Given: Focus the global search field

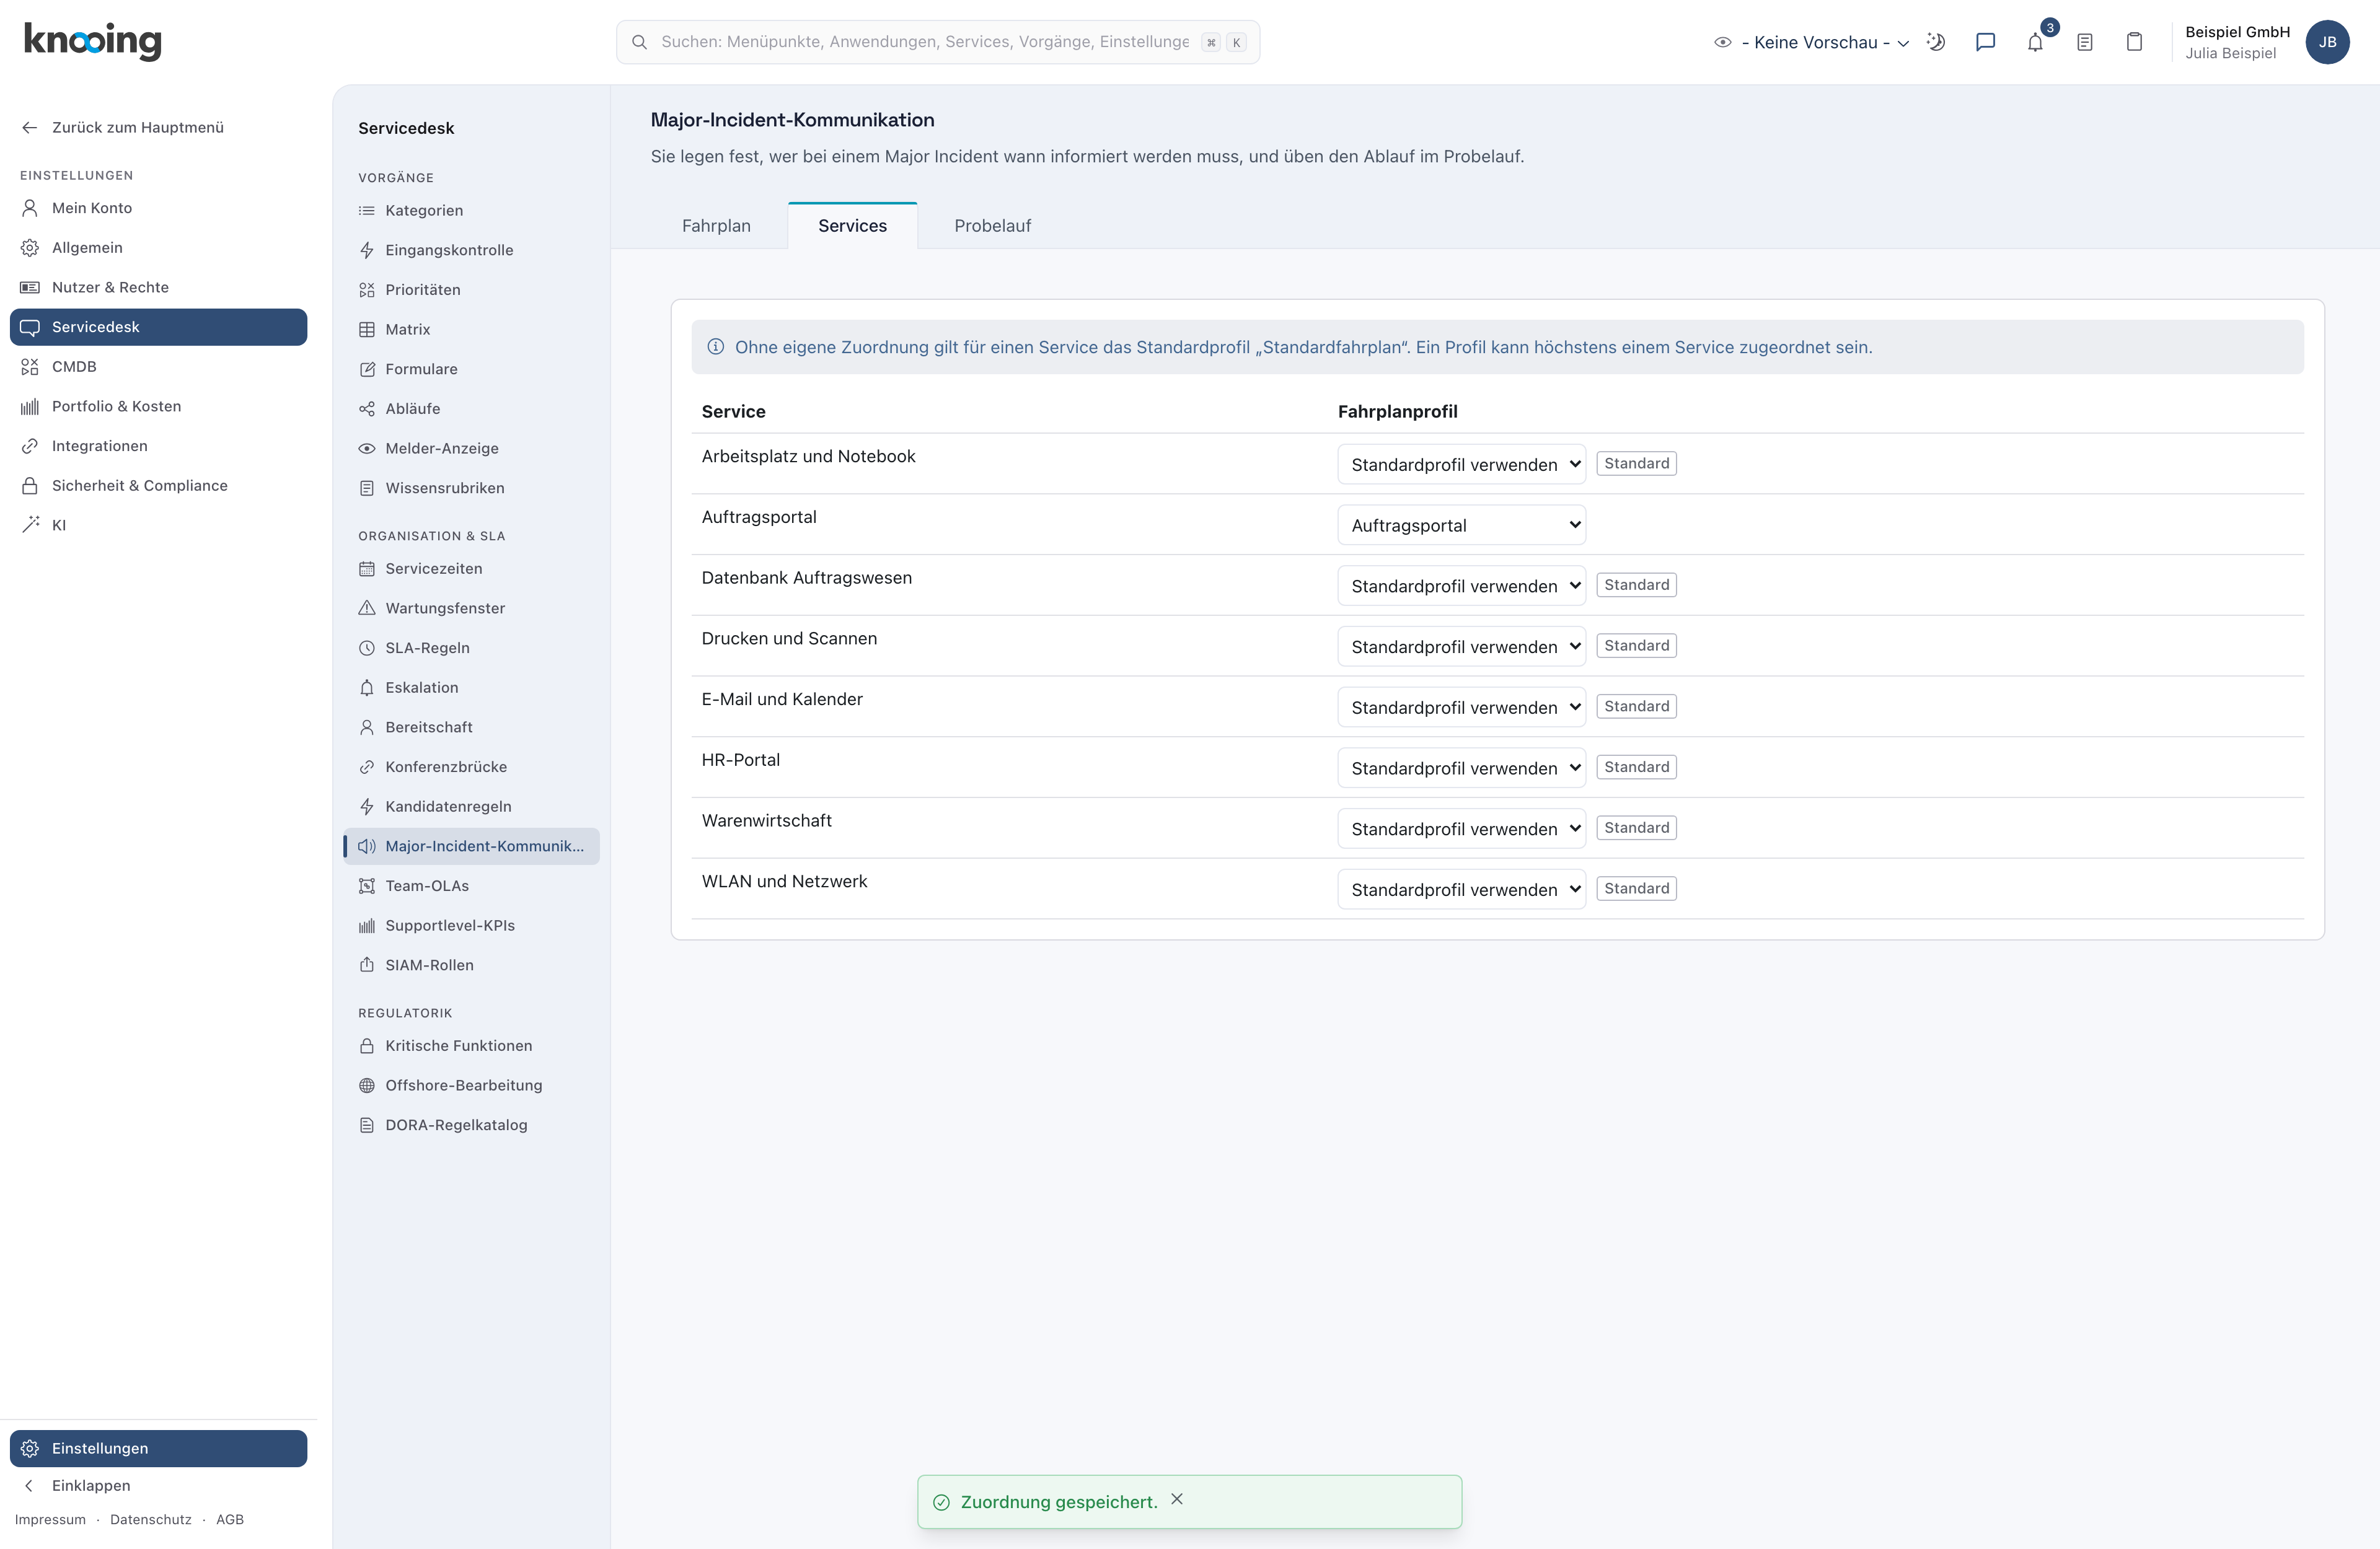Looking at the screenshot, I should click(x=937, y=42).
